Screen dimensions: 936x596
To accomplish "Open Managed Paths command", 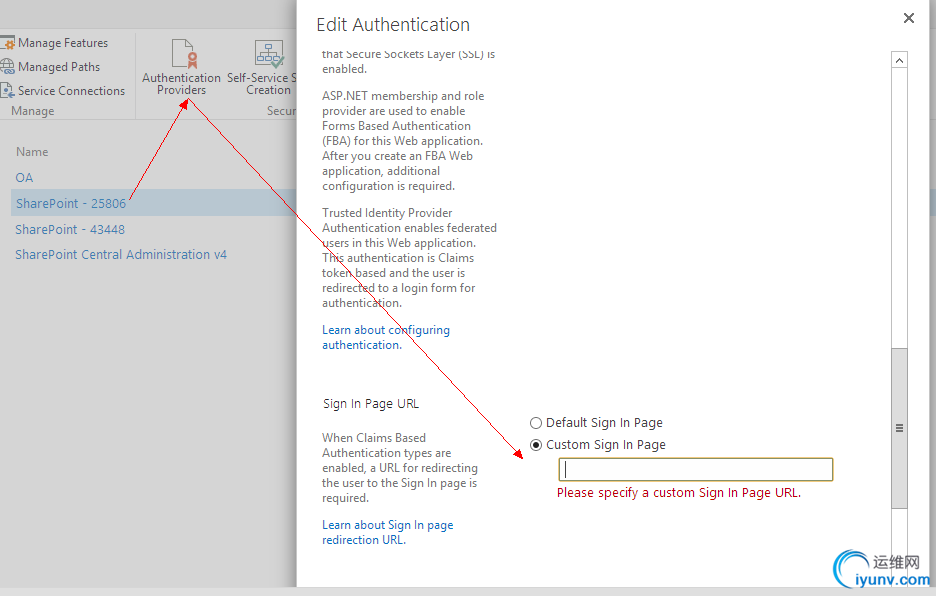I will pos(58,67).
